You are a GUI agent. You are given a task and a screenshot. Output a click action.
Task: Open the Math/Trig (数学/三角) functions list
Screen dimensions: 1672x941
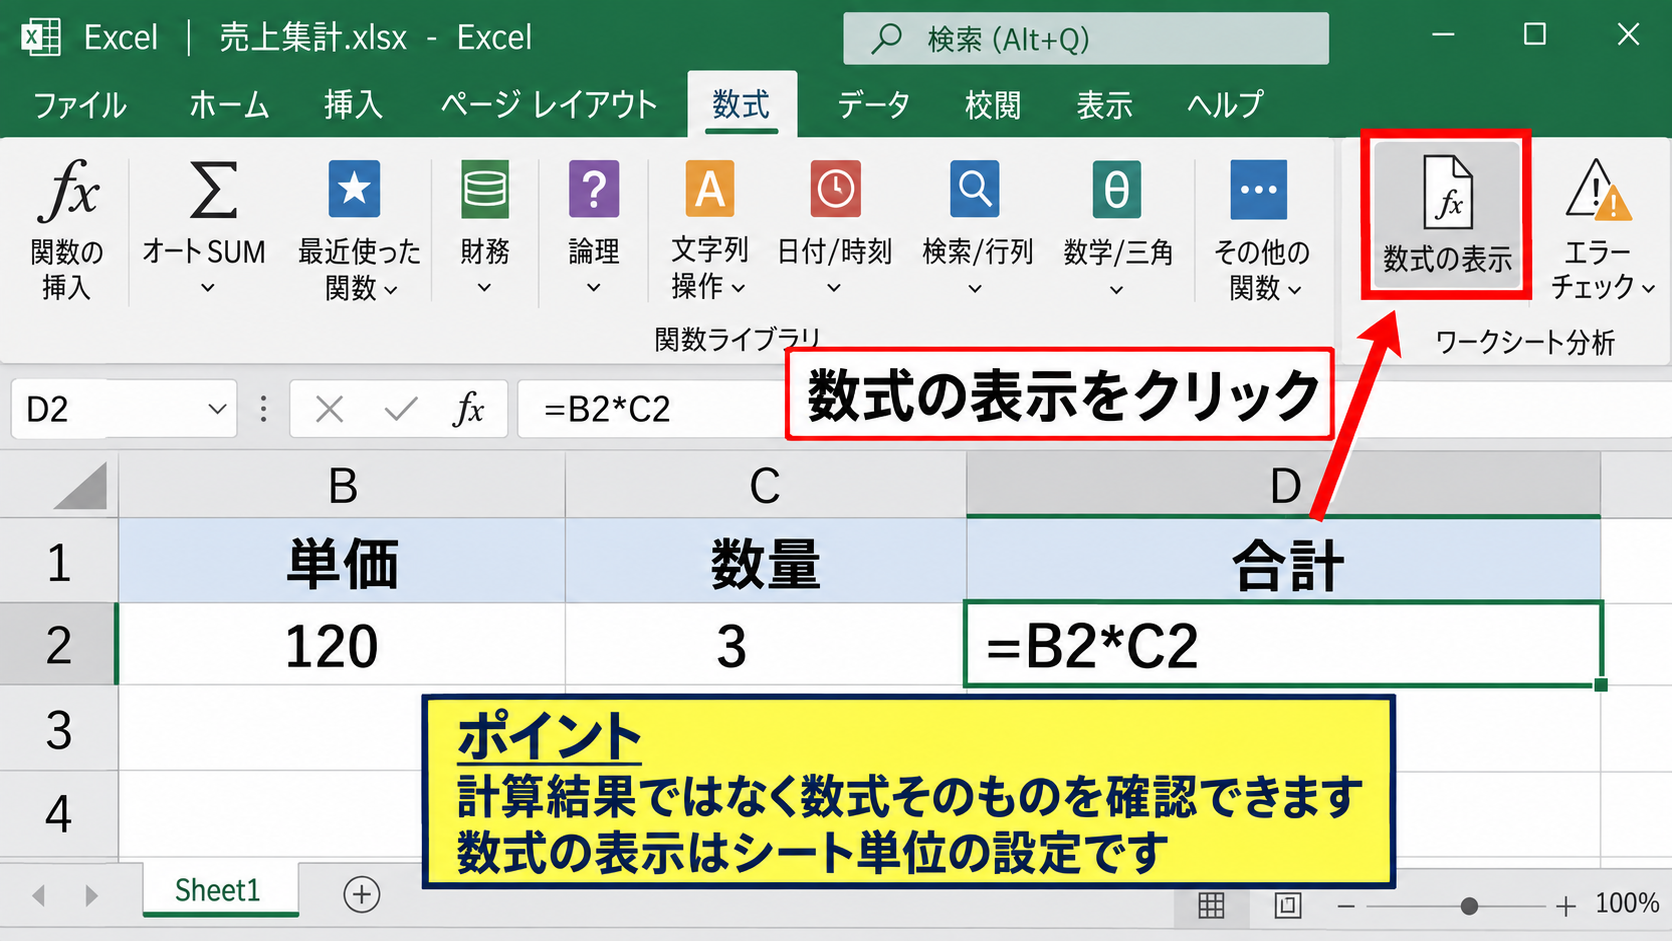(x=1117, y=229)
